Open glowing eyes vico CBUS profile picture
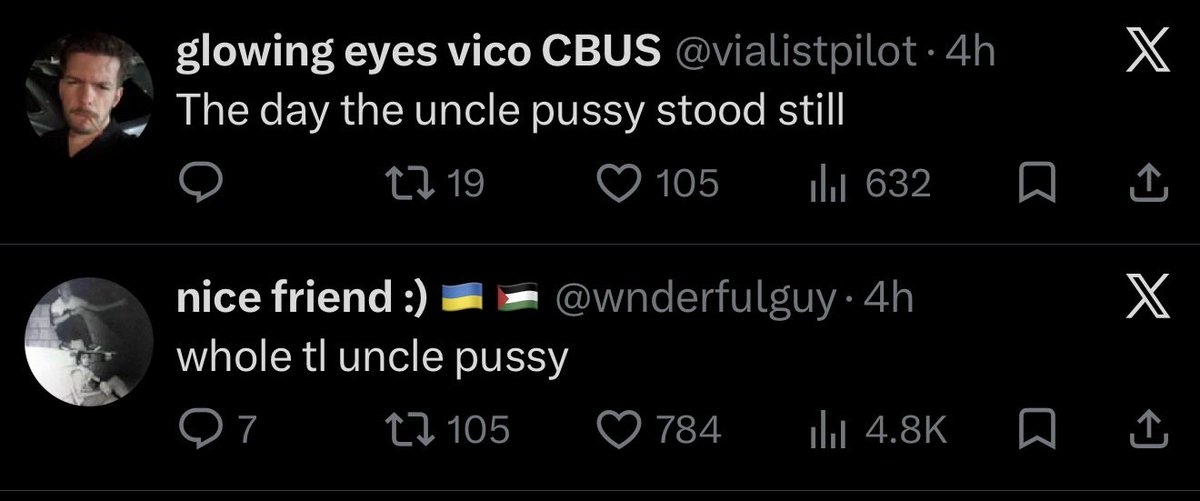The width and height of the screenshot is (1200, 501). pos(88,95)
